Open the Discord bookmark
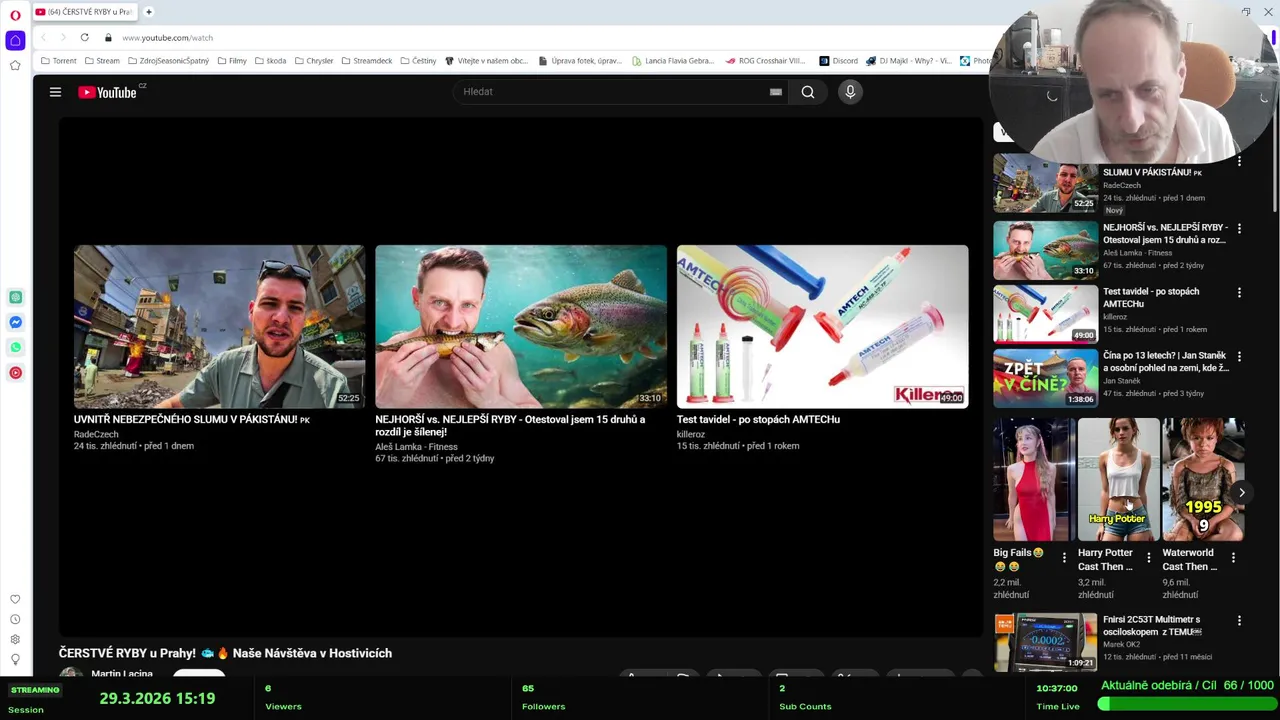 (x=838, y=61)
